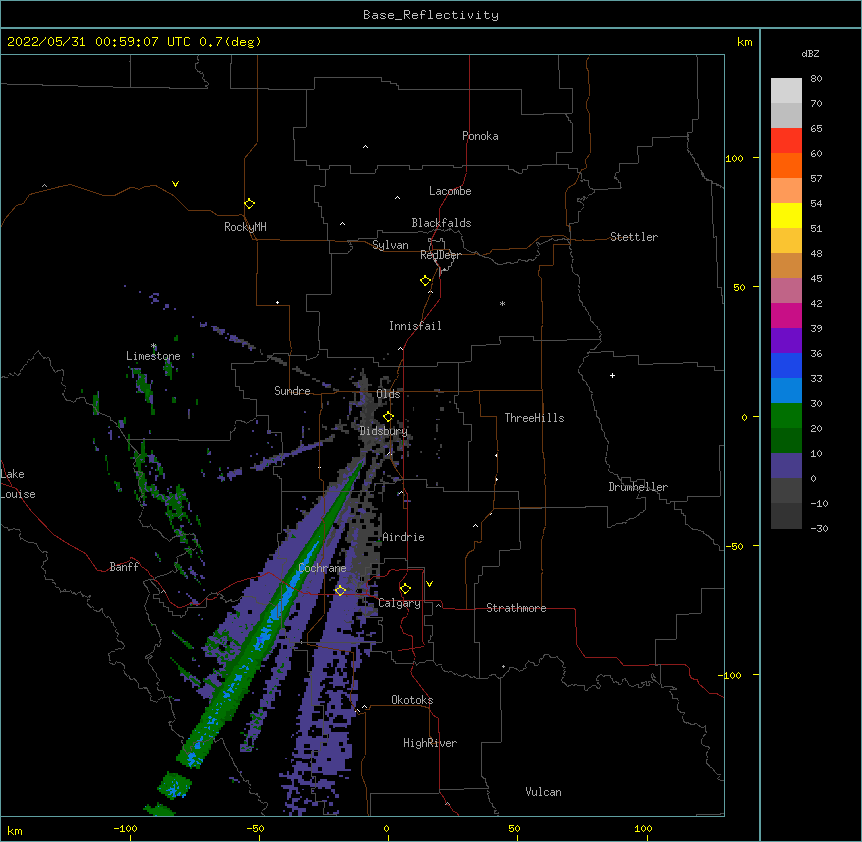This screenshot has height=842, width=862.
Task: Click the Lacombe city label
Action: (x=450, y=191)
